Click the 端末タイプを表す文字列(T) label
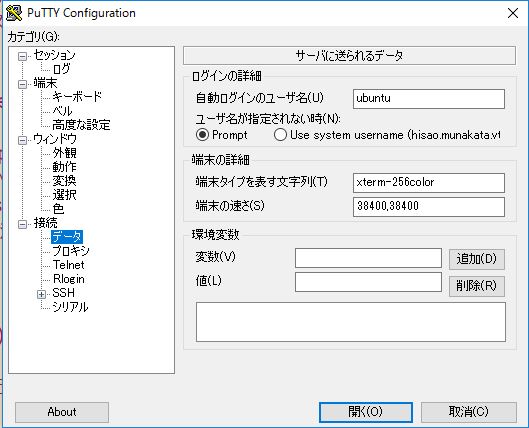529x428 pixels. click(x=262, y=182)
